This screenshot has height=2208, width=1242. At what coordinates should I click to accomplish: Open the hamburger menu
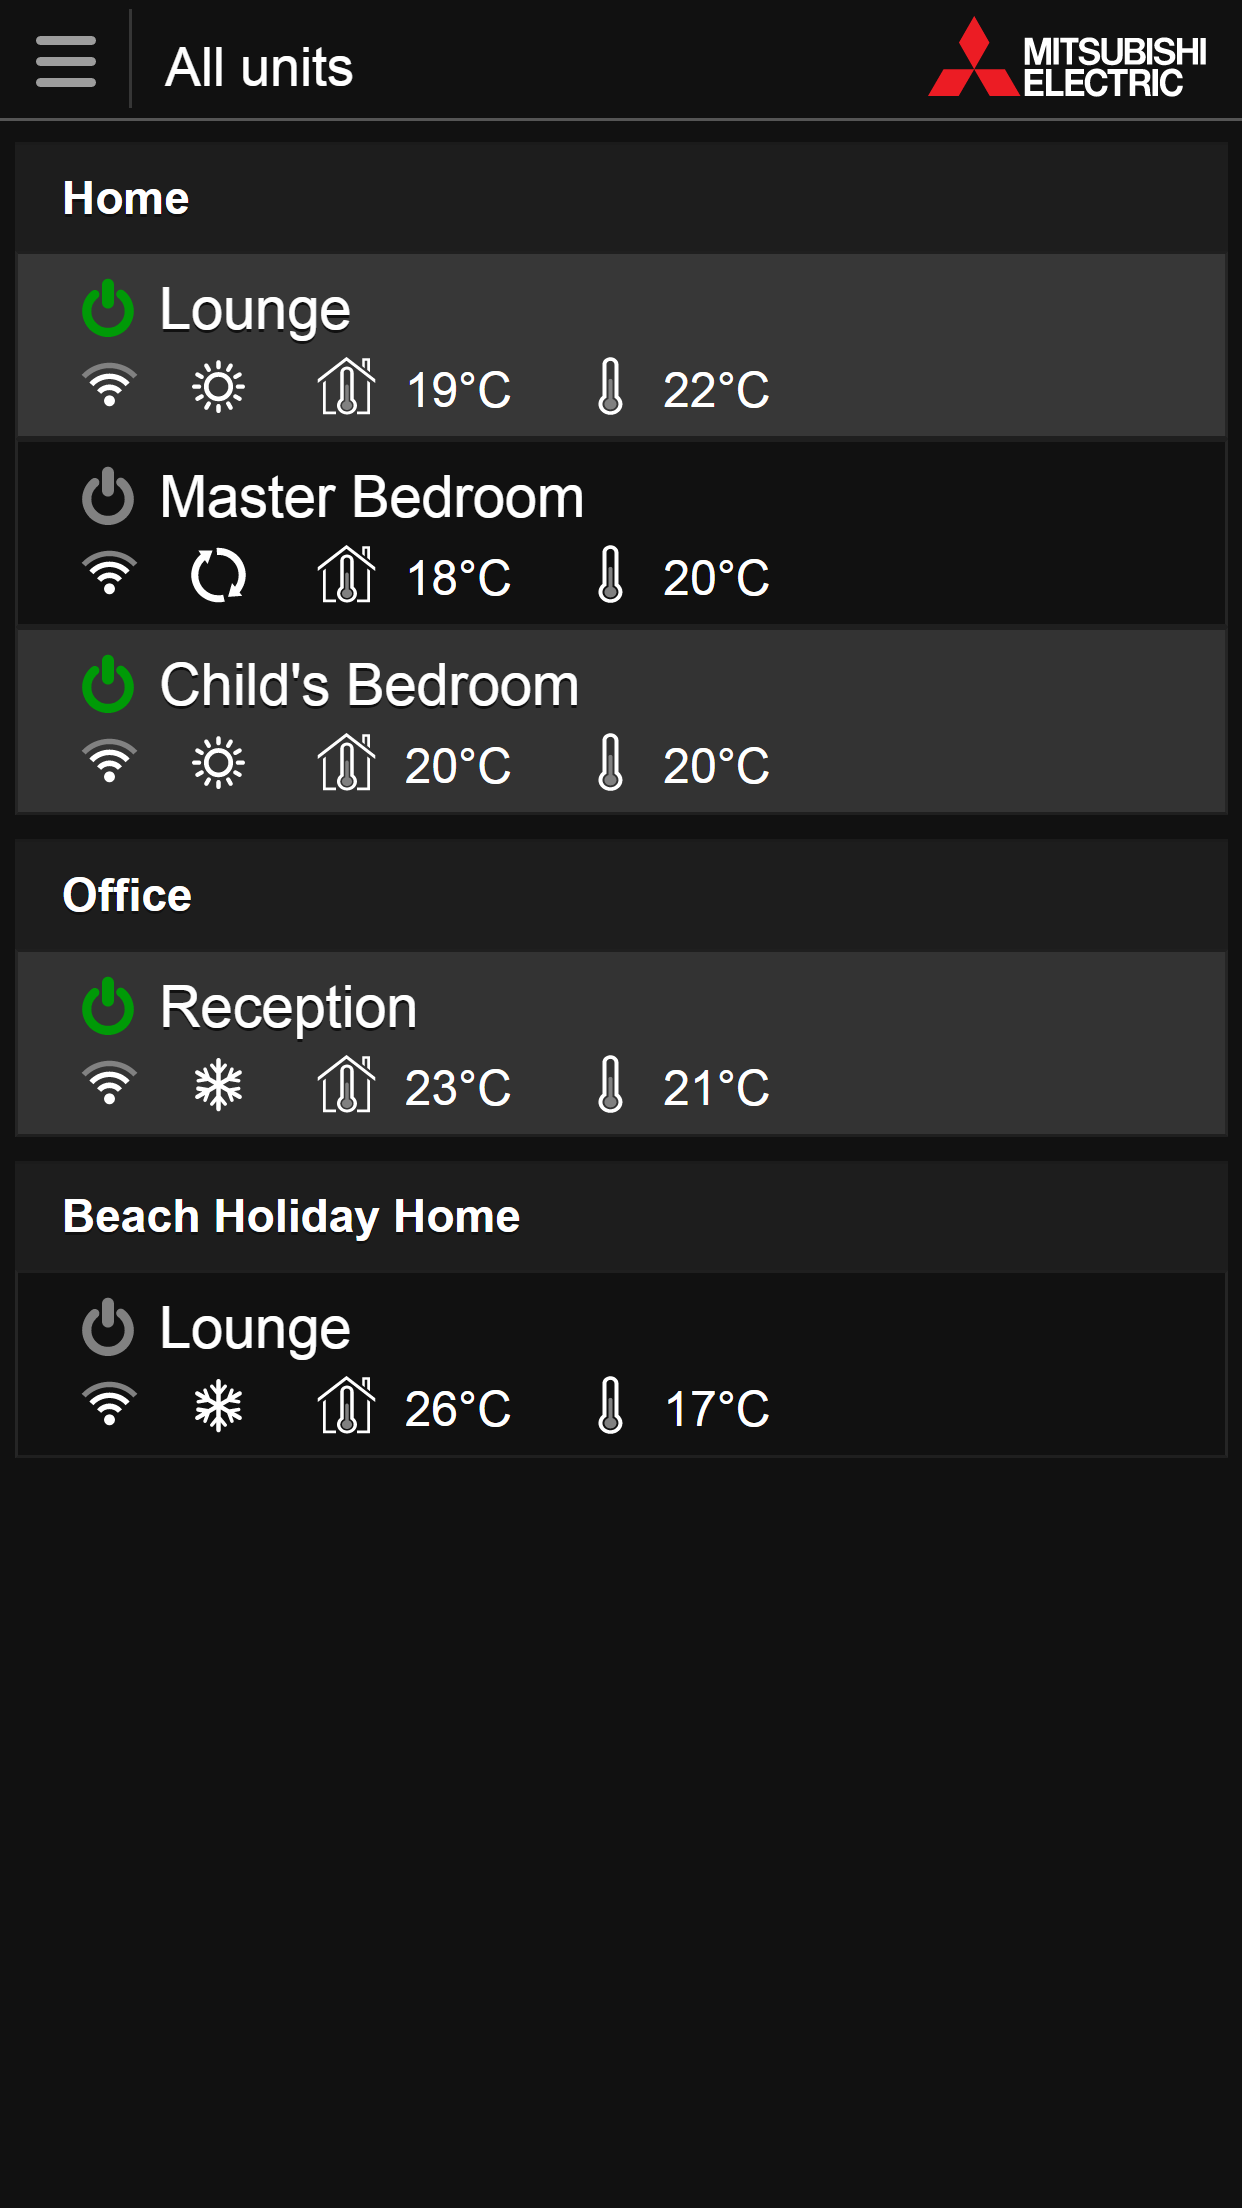(66, 62)
